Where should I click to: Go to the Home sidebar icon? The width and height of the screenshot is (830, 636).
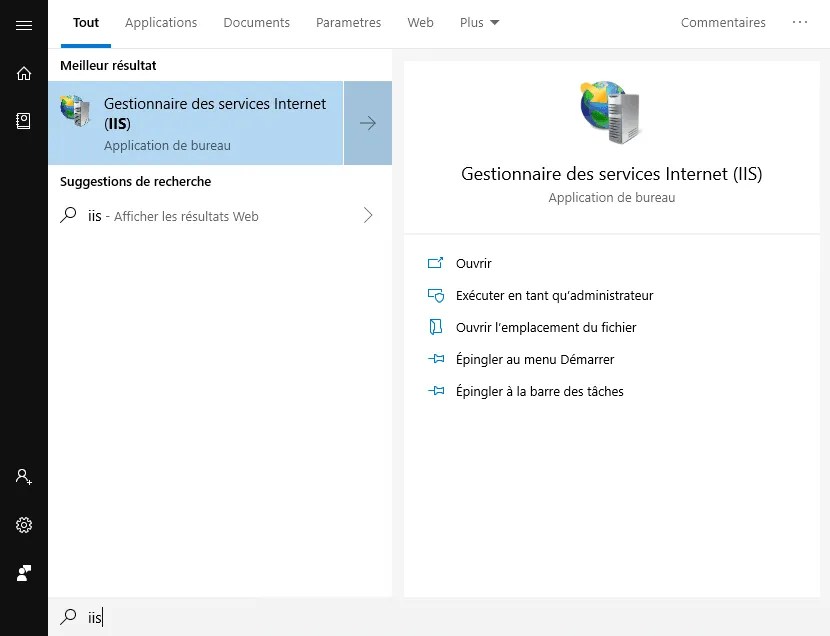click(x=24, y=73)
